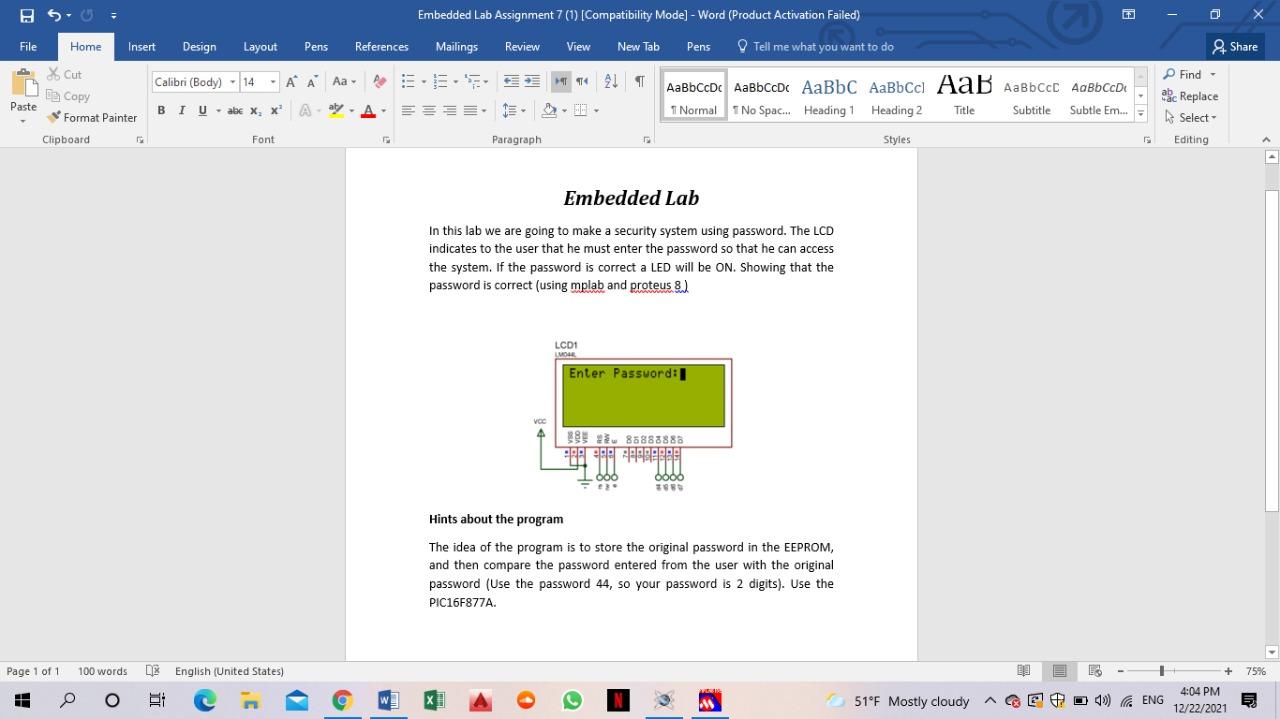Select the No Spacing style
Image resolution: width=1280 pixels, height=719 pixels.
[761, 96]
